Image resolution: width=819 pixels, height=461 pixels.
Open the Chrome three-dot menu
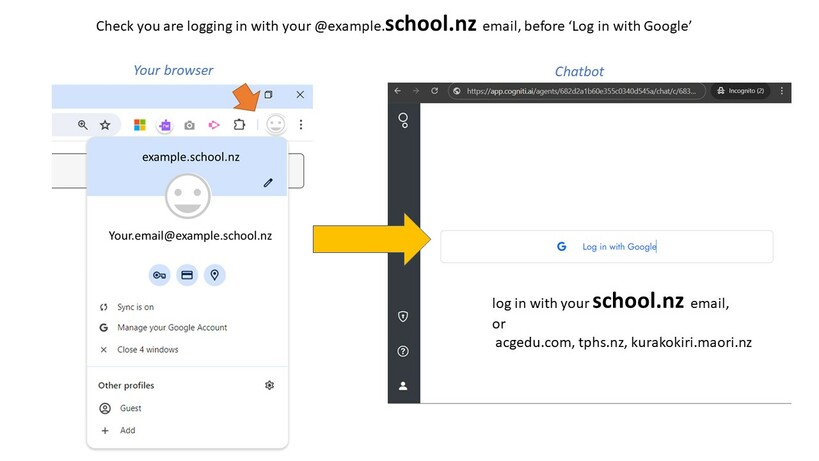pyautogui.click(x=301, y=125)
